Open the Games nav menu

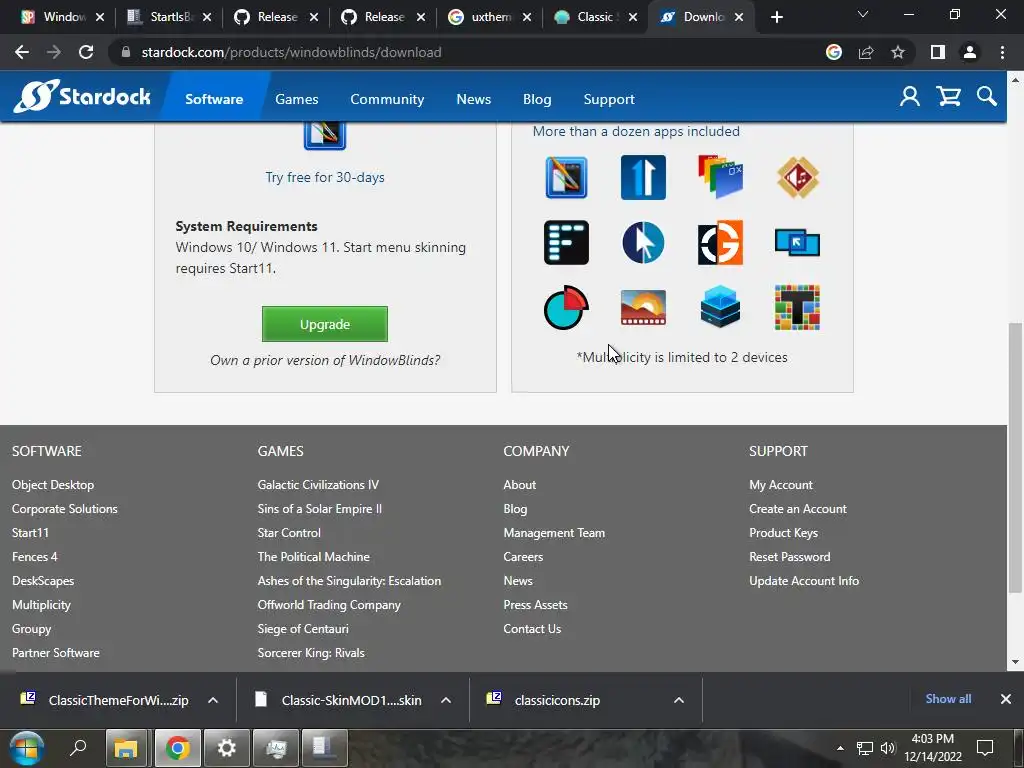(296, 99)
